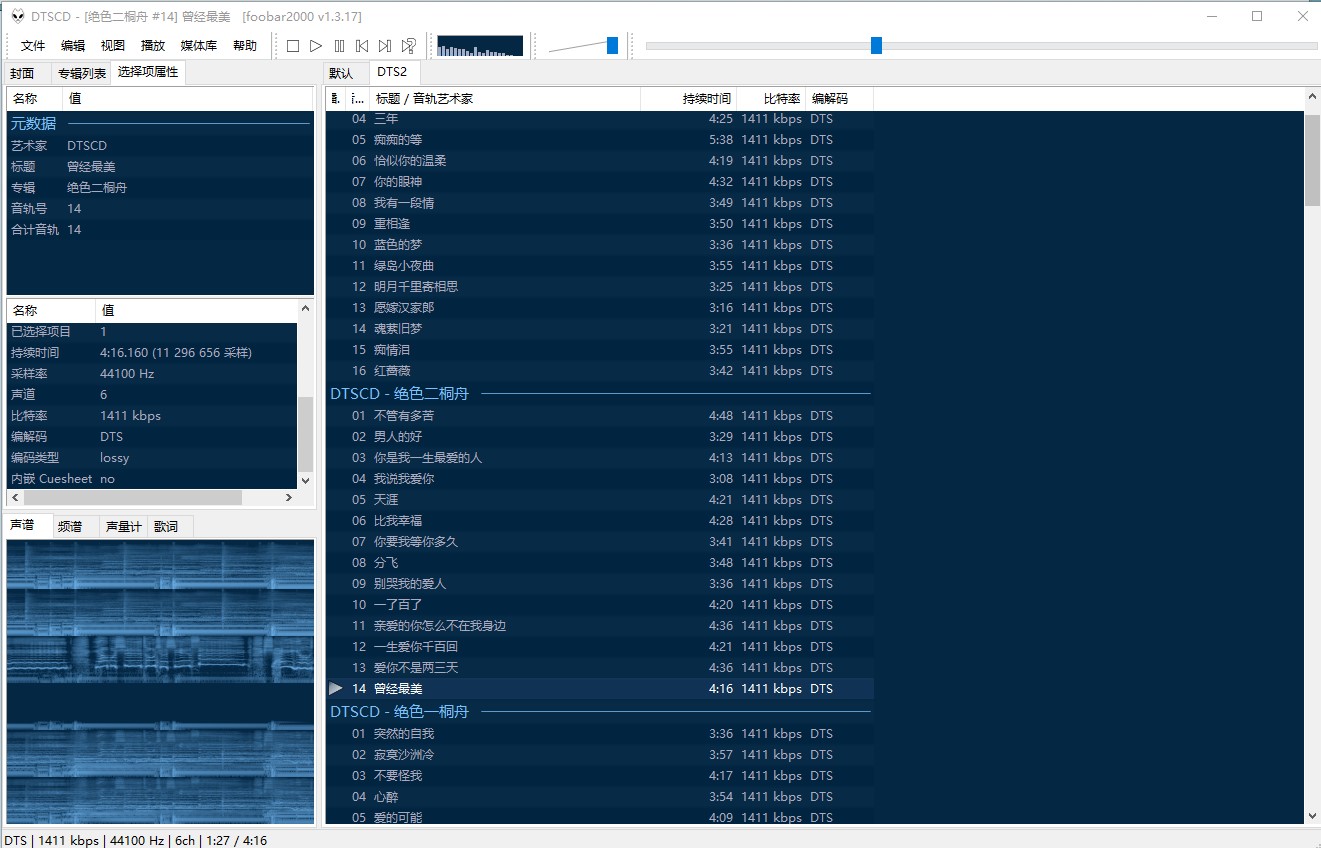1321x848 pixels.
Task: Click the random playback toolbar icon
Action: click(x=408, y=46)
